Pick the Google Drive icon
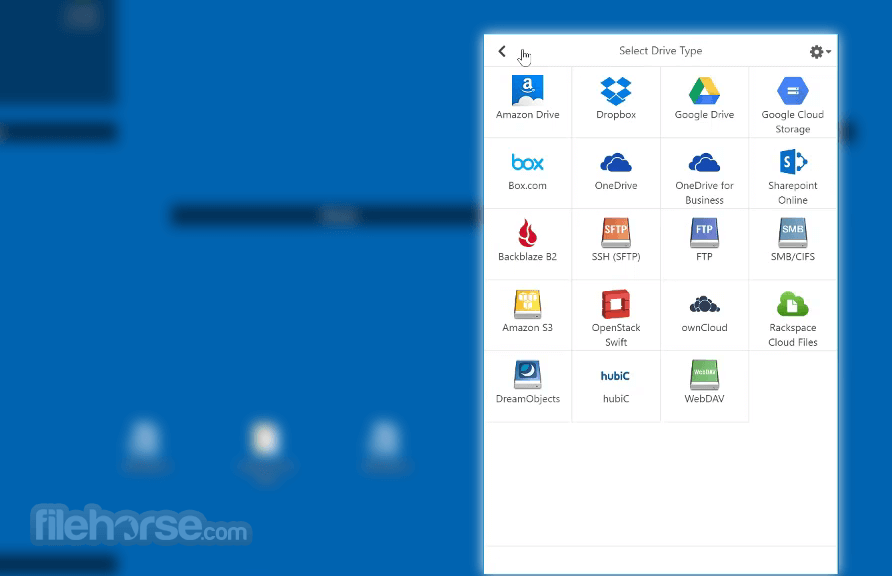The height and width of the screenshot is (576, 892). (x=704, y=91)
